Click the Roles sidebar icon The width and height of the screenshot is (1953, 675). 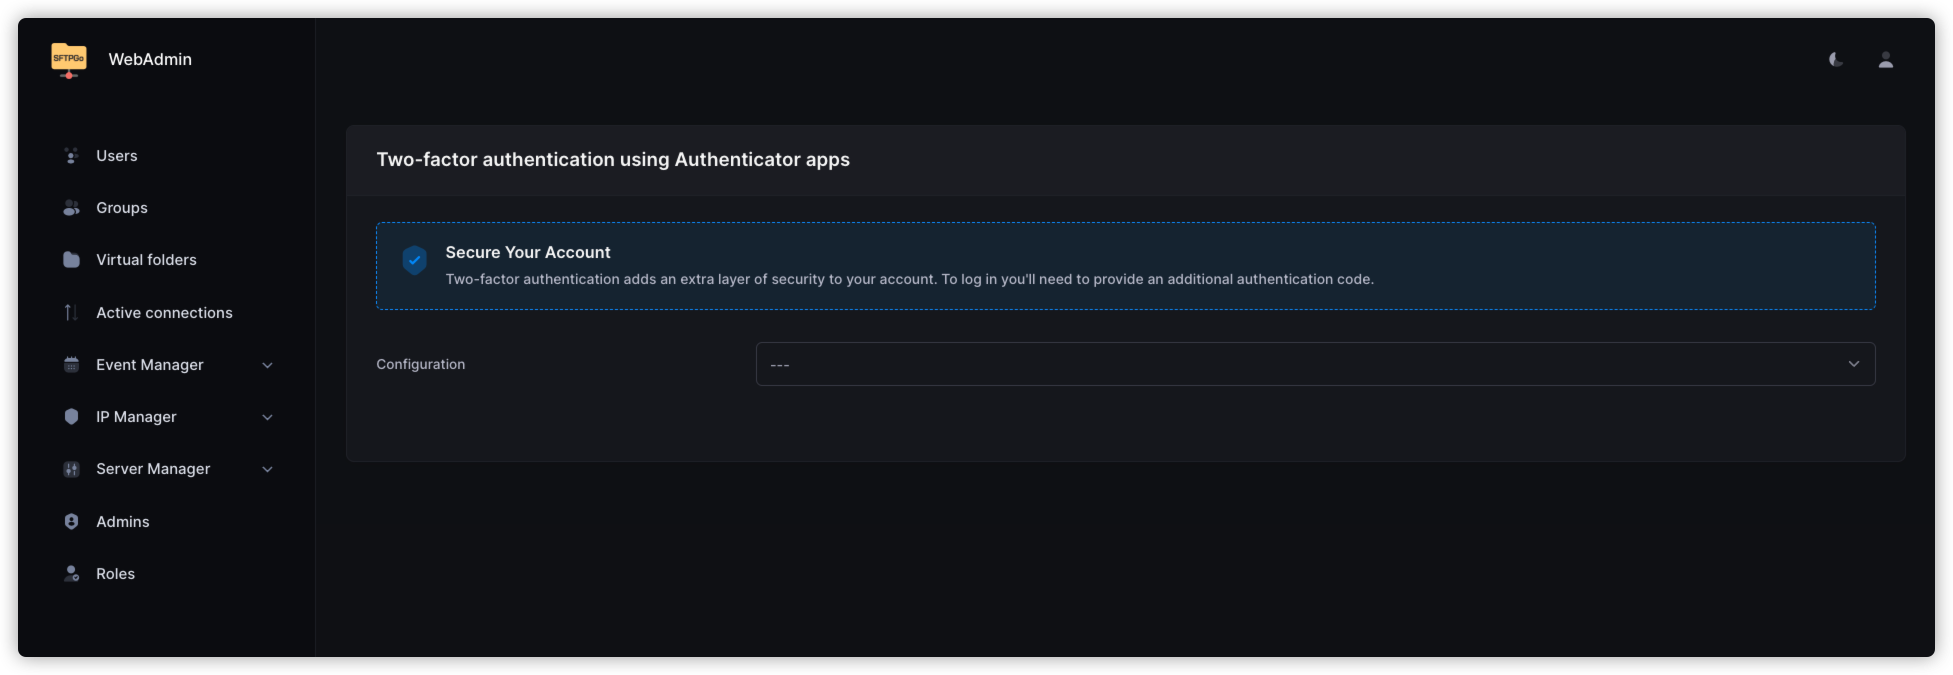tap(71, 574)
